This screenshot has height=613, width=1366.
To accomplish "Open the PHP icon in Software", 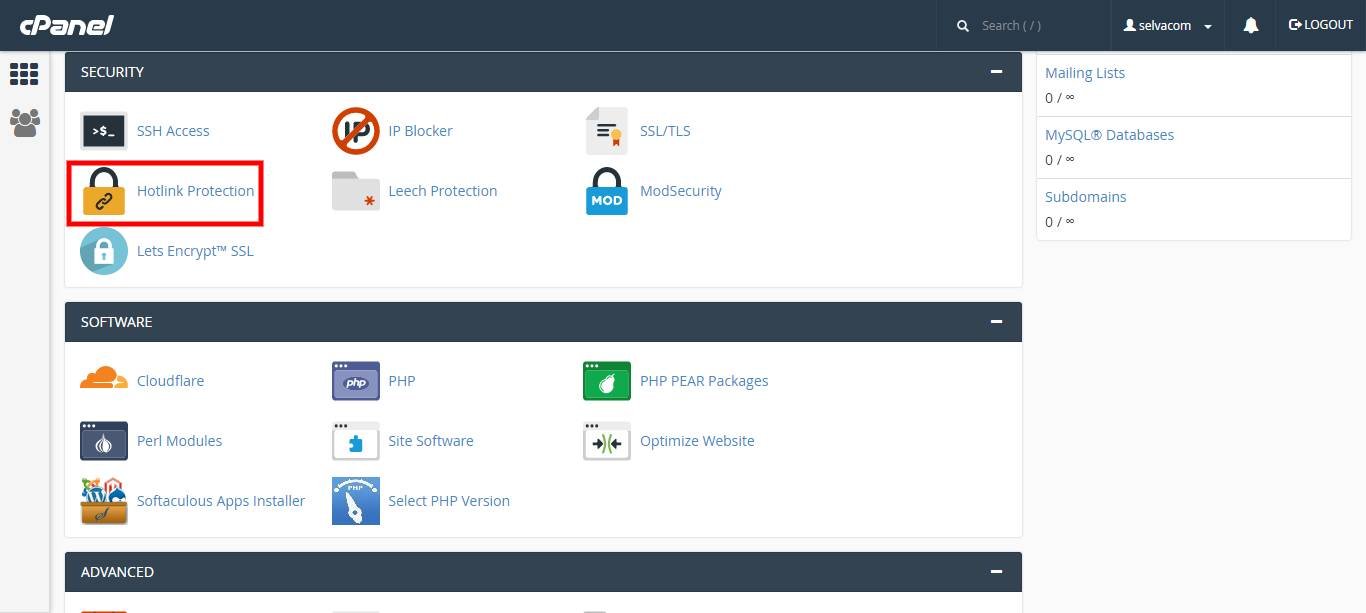I will [x=356, y=381].
